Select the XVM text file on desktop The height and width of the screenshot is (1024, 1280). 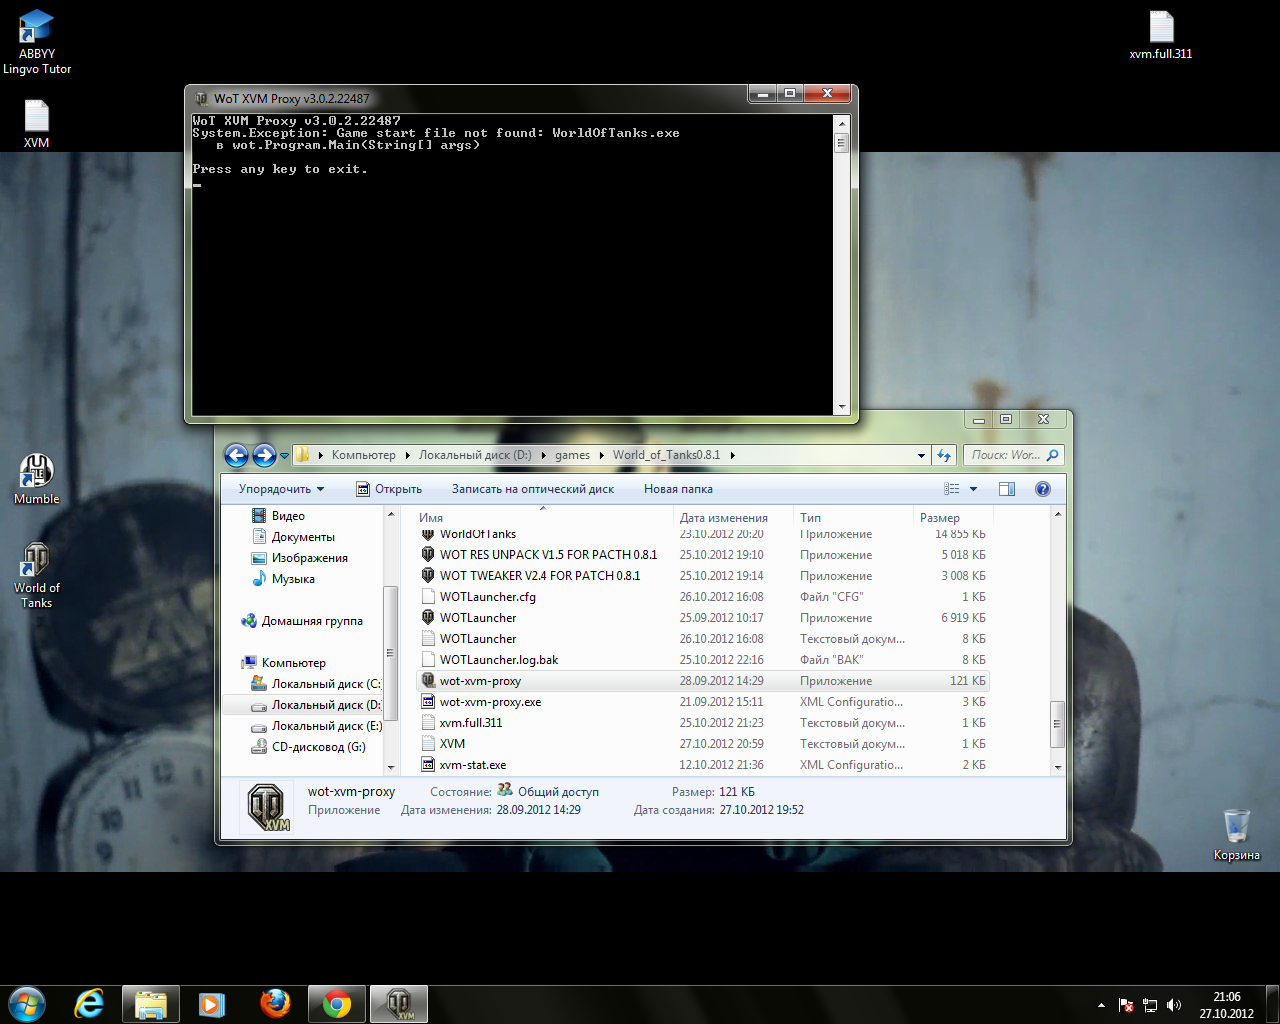click(36, 124)
